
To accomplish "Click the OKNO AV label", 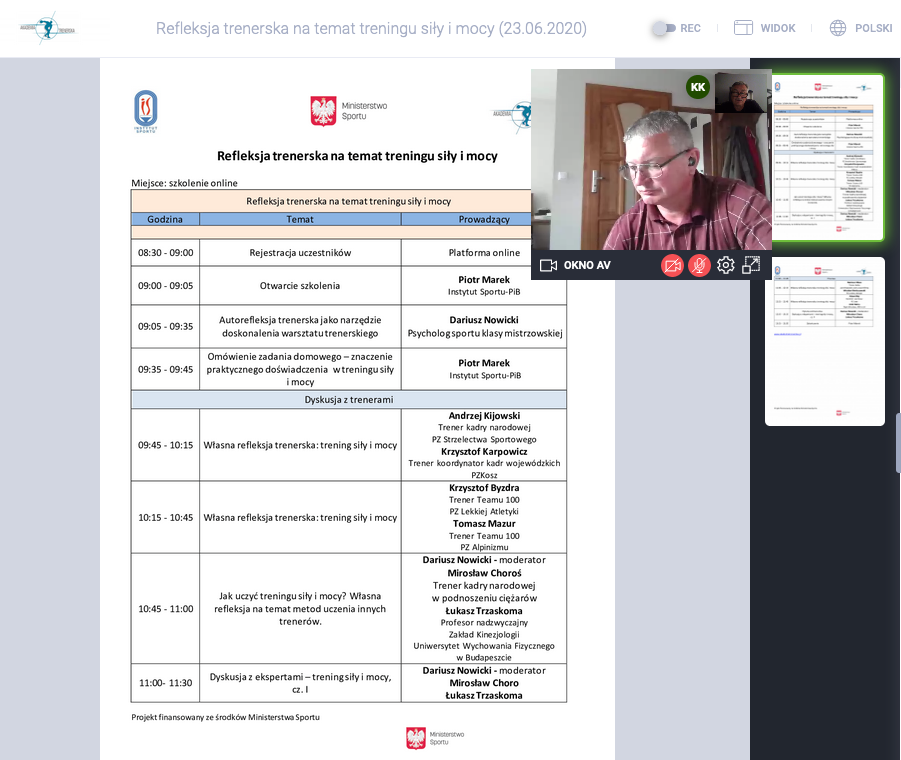I will pyautogui.click(x=587, y=265).
